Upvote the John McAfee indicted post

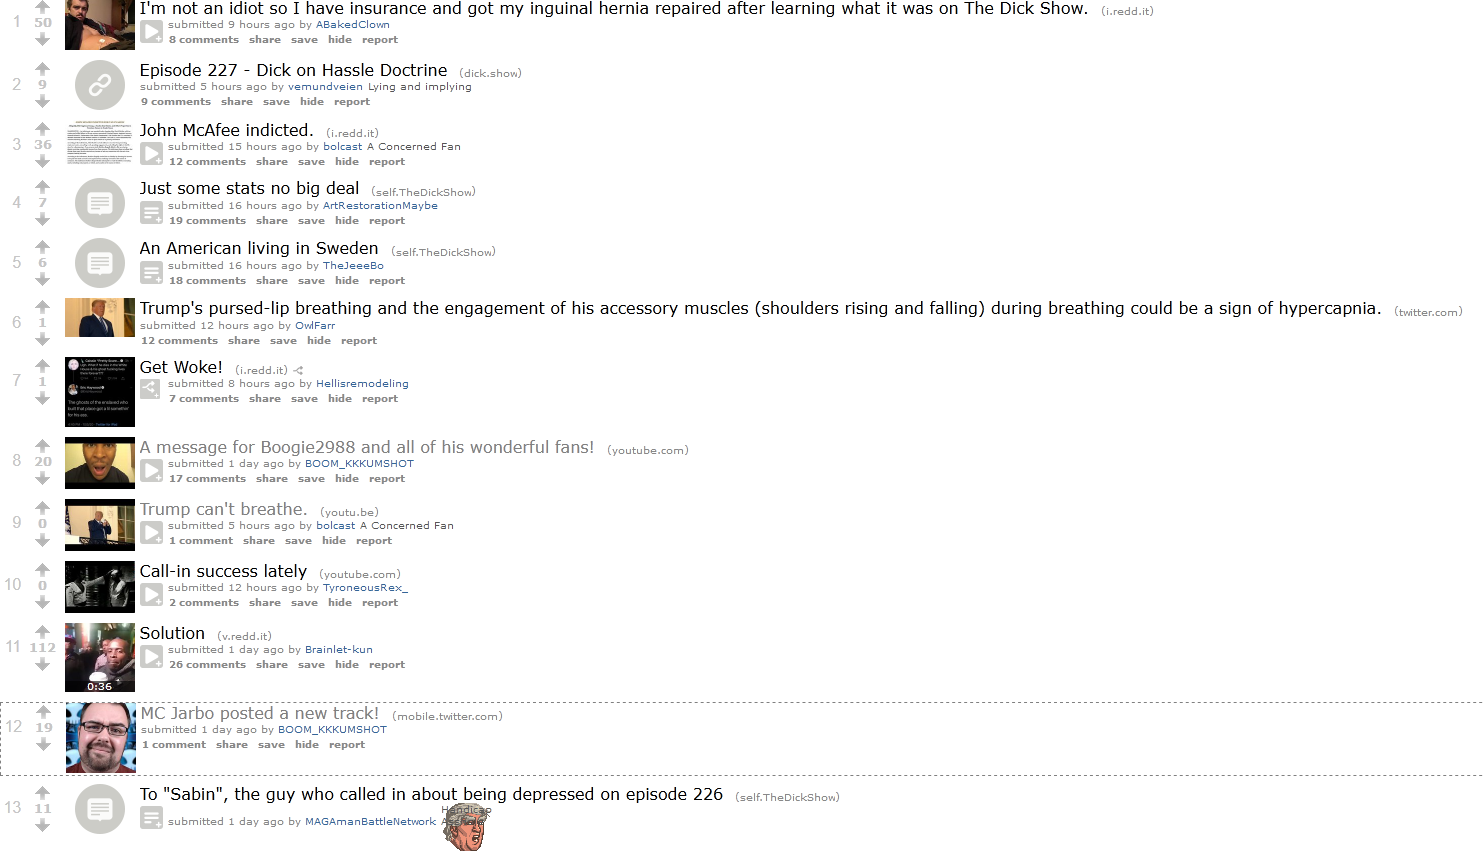(x=42, y=128)
